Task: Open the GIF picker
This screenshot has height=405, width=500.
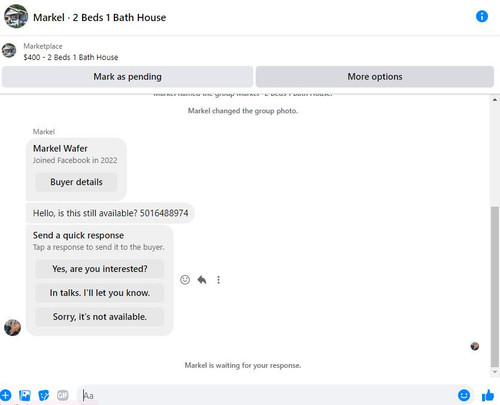Action: coord(63,395)
